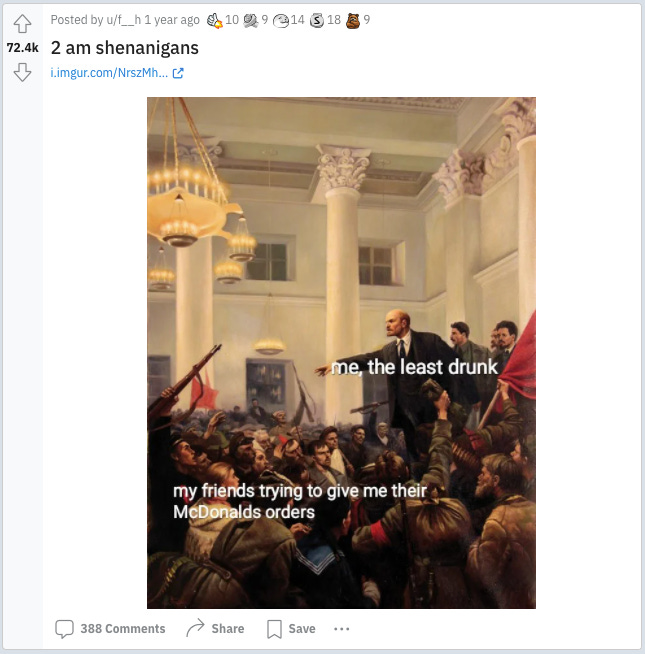Click the rocket thumbs-up award icon
The image size is (645, 654).
pyautogui.click(x=214, y=20)
